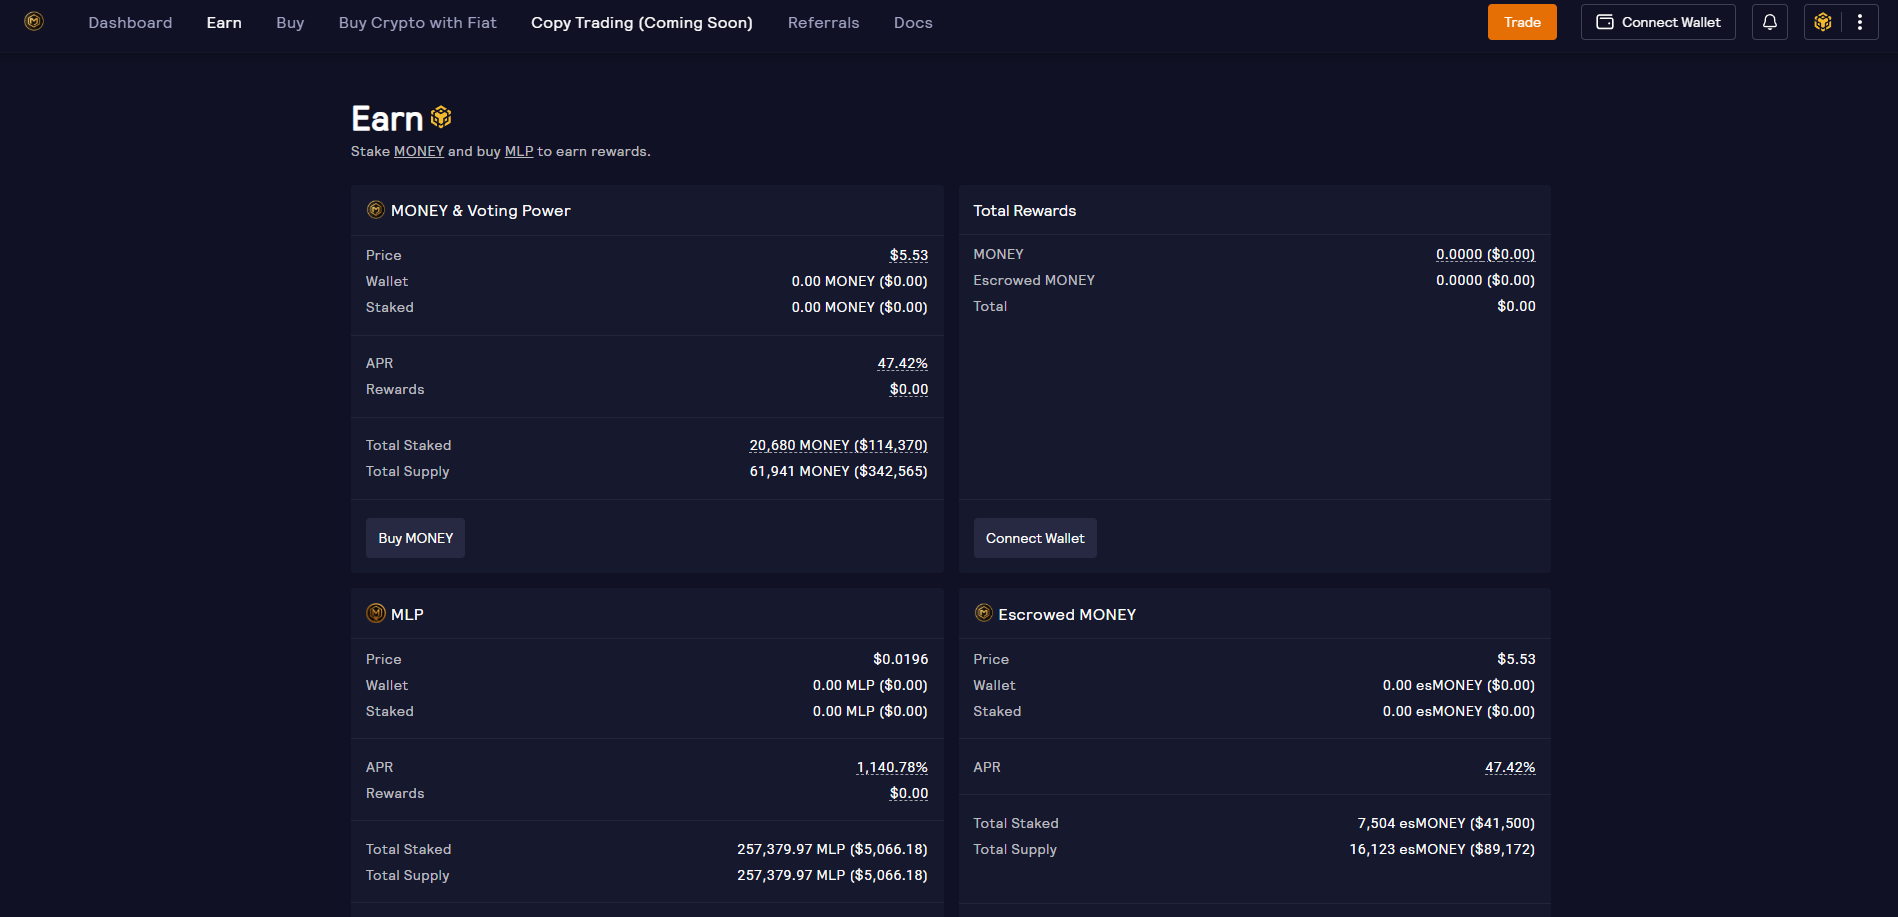Navigate to Referrals
The width and height of the screenshot is (1898, 917).
pyautogui.click(x=823, y=22)
